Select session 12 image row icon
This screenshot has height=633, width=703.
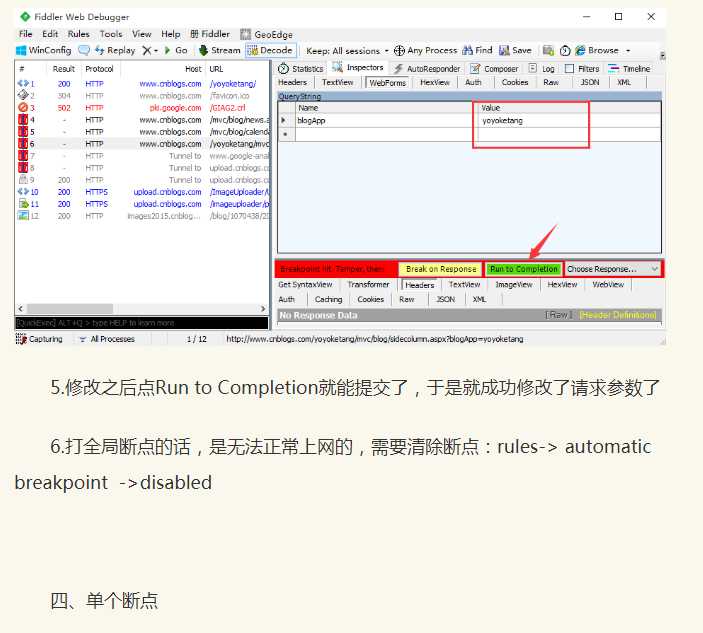22,216
